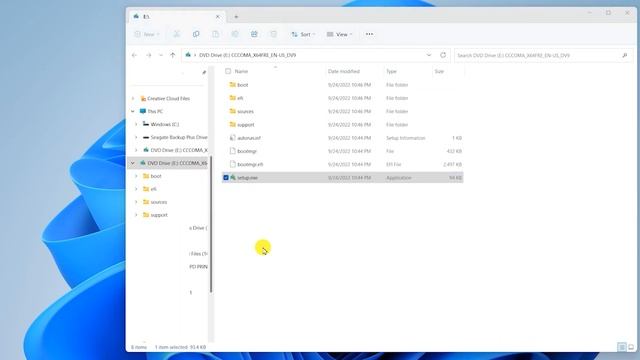The width and height of the screenshot is (640, 360).
Task: Click the Share icon in toolbar
Action: pyautogui.click(x=254, y=34)
